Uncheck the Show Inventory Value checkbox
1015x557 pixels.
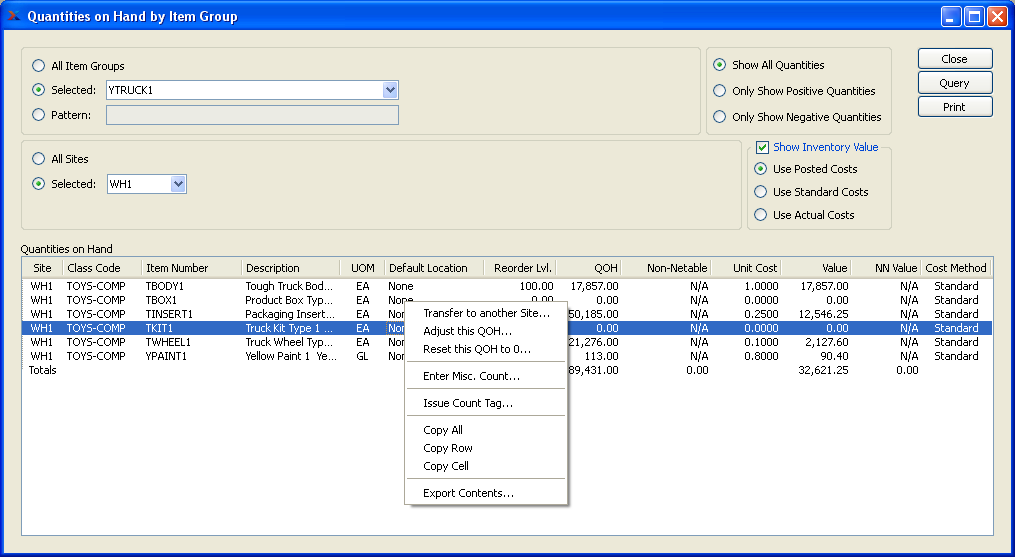(762, 147)
